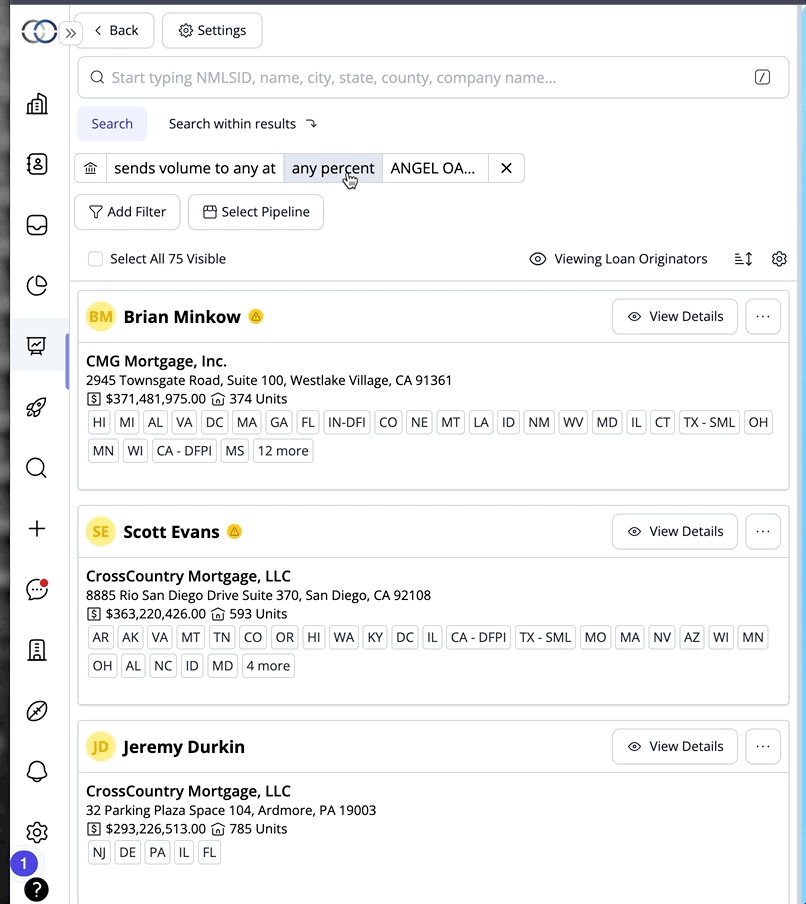Click the sort order icon

(743, 259)
